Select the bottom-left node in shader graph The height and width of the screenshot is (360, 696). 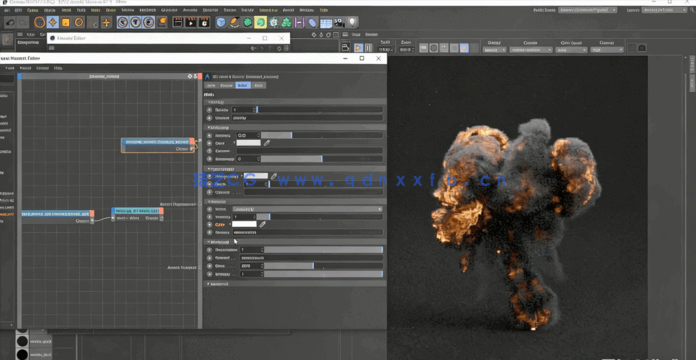(x=58, y=217)
